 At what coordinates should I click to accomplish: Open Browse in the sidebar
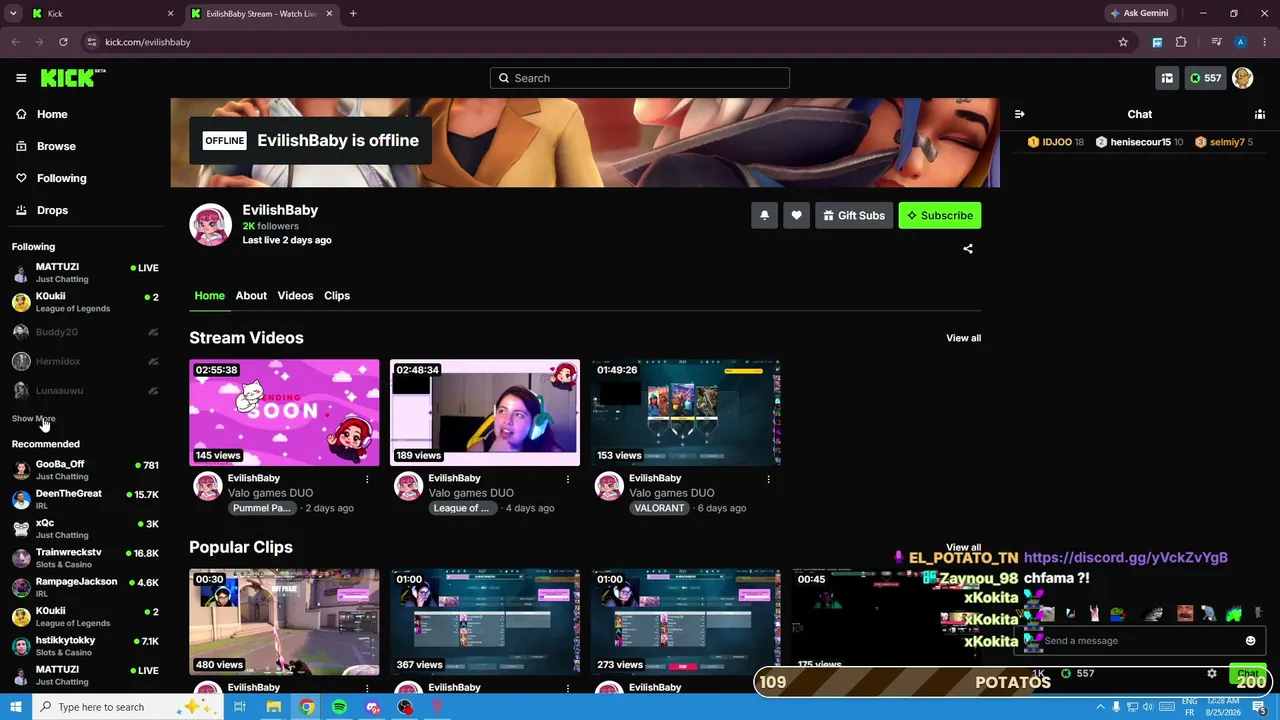[56, 146]
